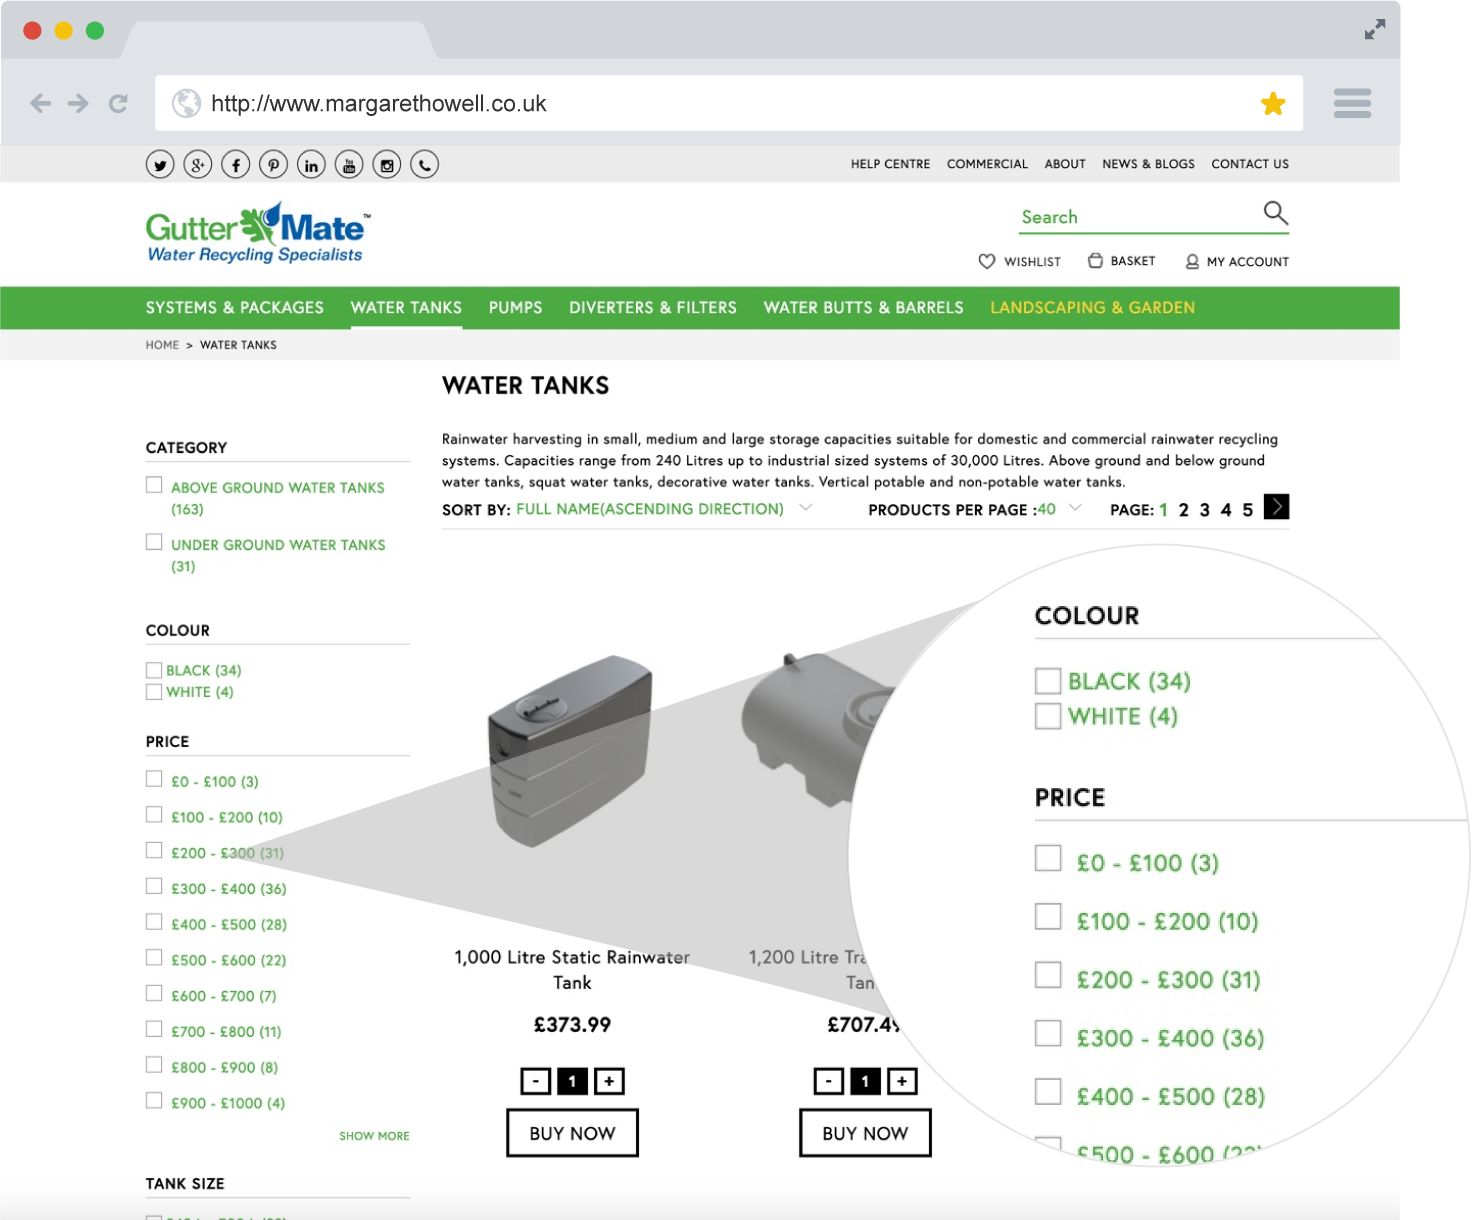The width and height of the screenshot is (1480, 1220).
Task: Open News & Blogs link
Action: tap(1148, 164)
